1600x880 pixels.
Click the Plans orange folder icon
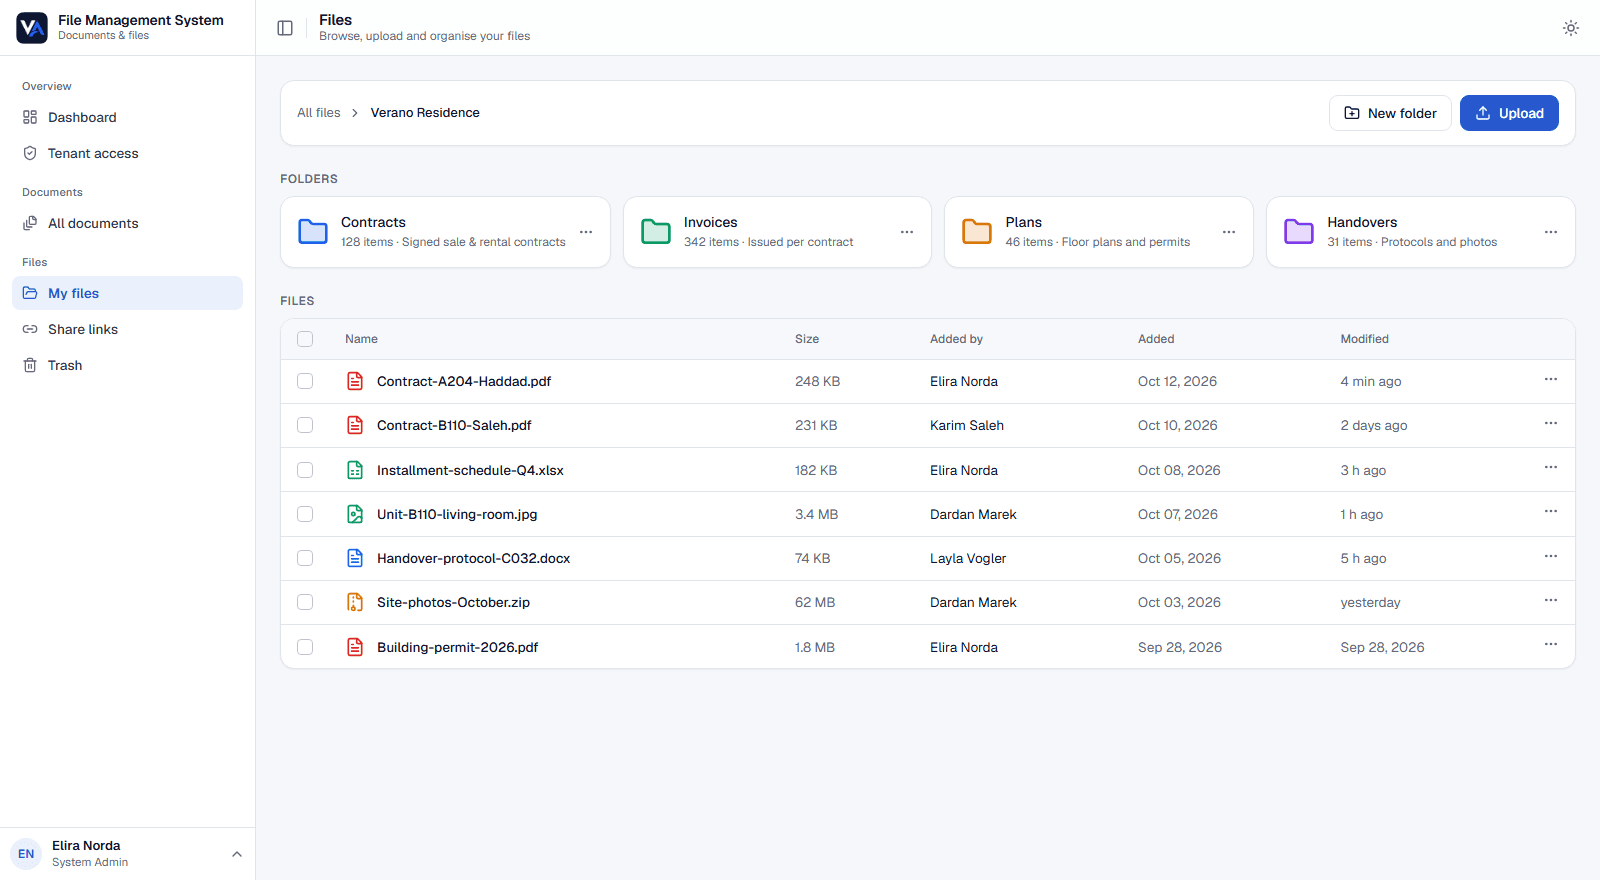pos(977,232)
